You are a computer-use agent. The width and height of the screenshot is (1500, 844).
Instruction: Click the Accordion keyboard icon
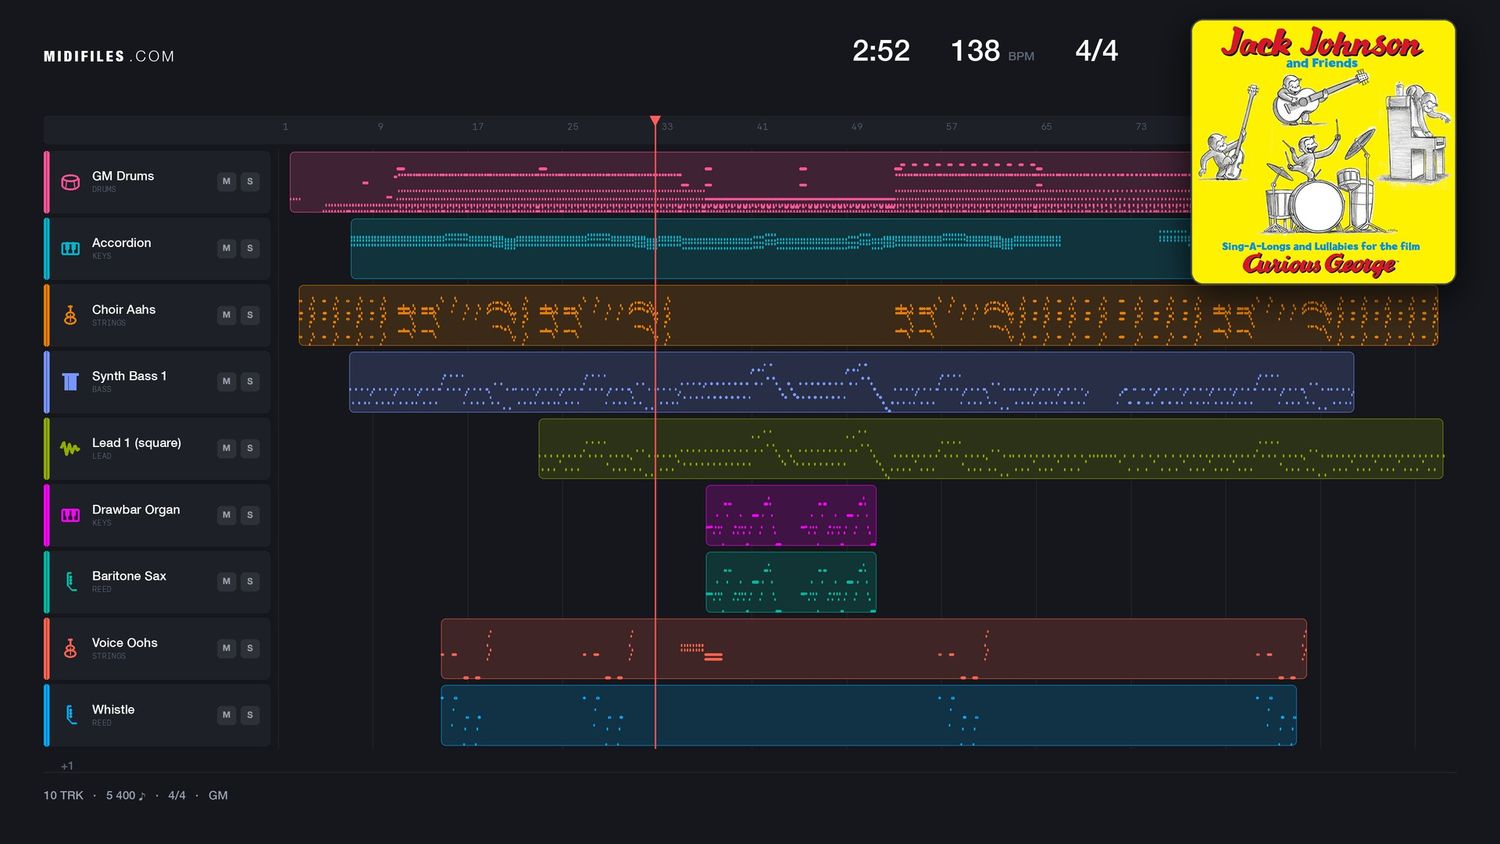70,248
